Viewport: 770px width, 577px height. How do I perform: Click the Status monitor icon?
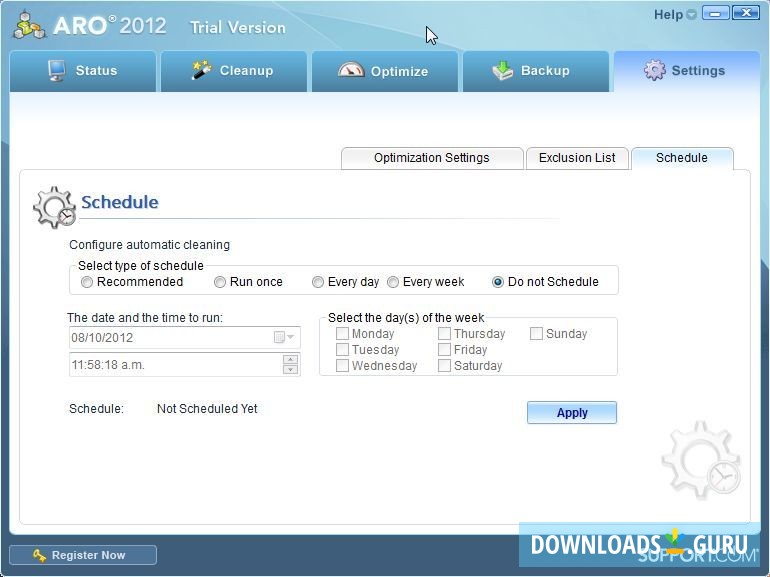tap(57, 70)
